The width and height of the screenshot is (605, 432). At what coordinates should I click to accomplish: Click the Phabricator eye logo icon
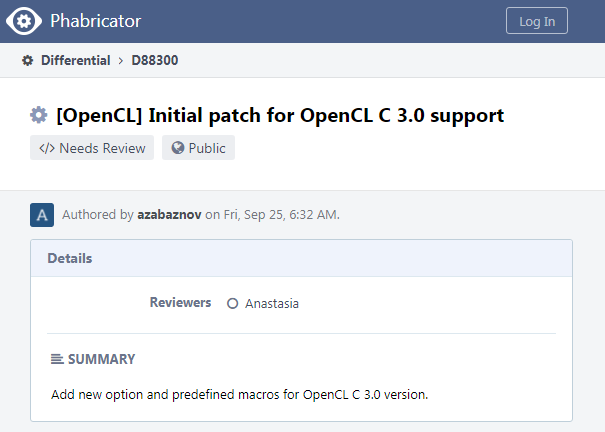(x=24, y=20)
